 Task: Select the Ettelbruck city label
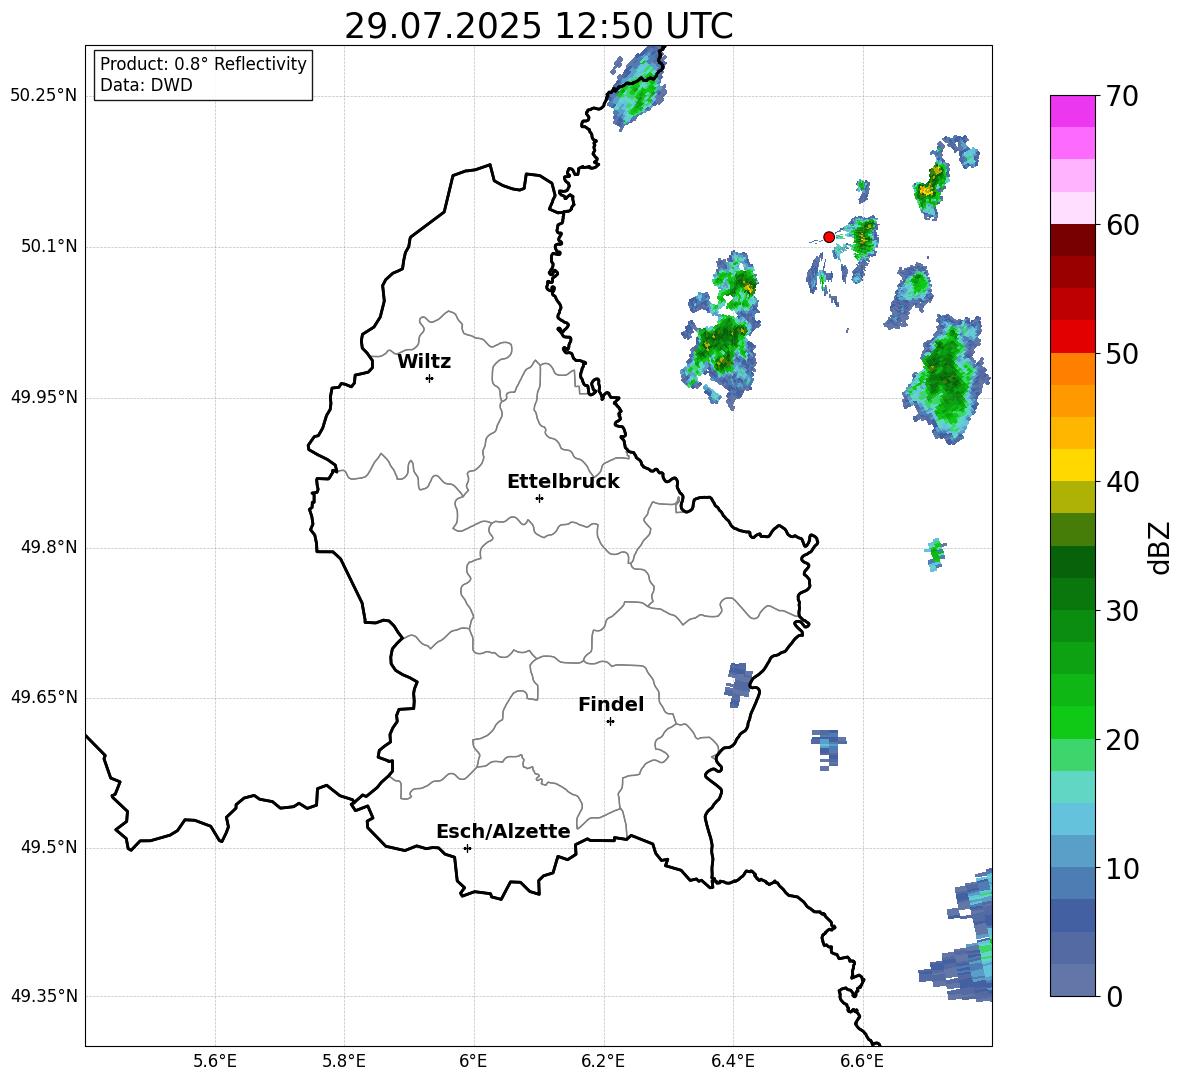pos(563,482)
